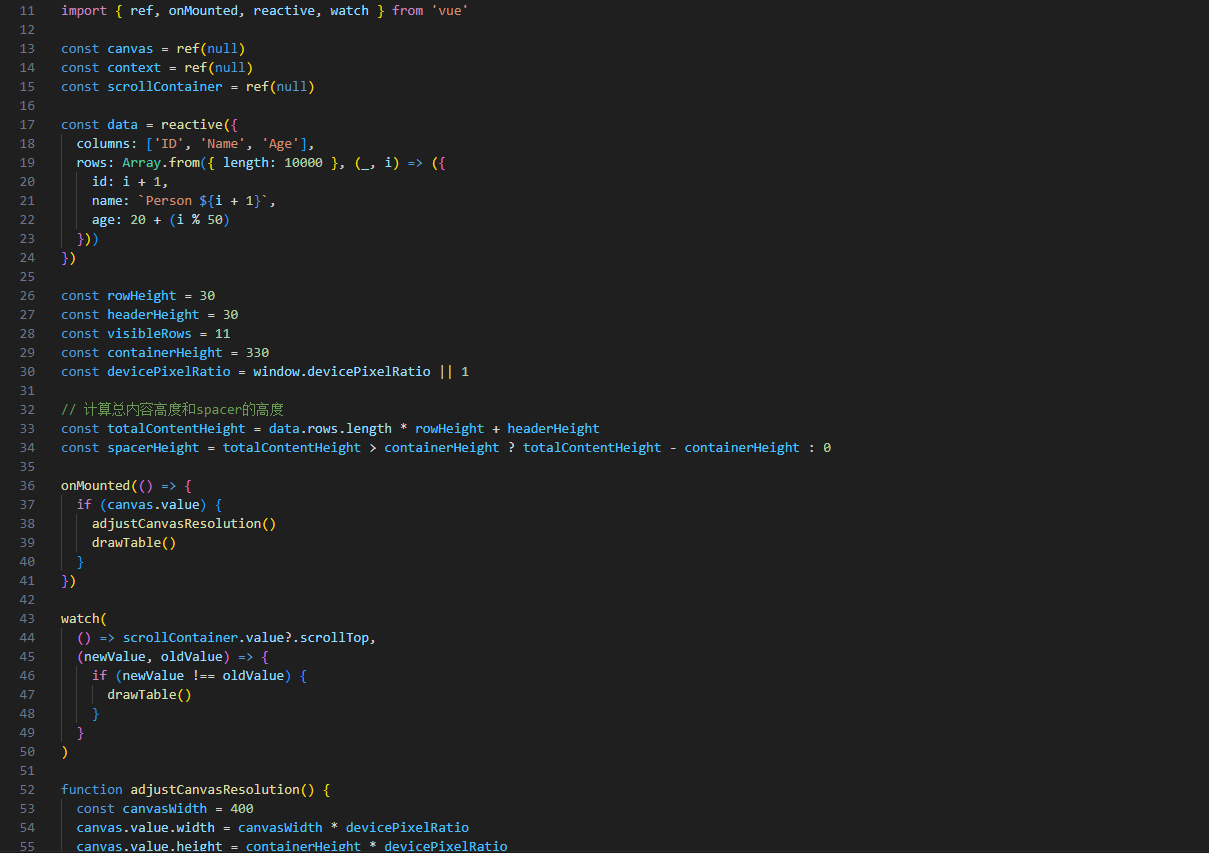The height and width of the screenshot is (853, 1209).
Task: Click 'Array' in the rows definition
Action: coord(142,162)
